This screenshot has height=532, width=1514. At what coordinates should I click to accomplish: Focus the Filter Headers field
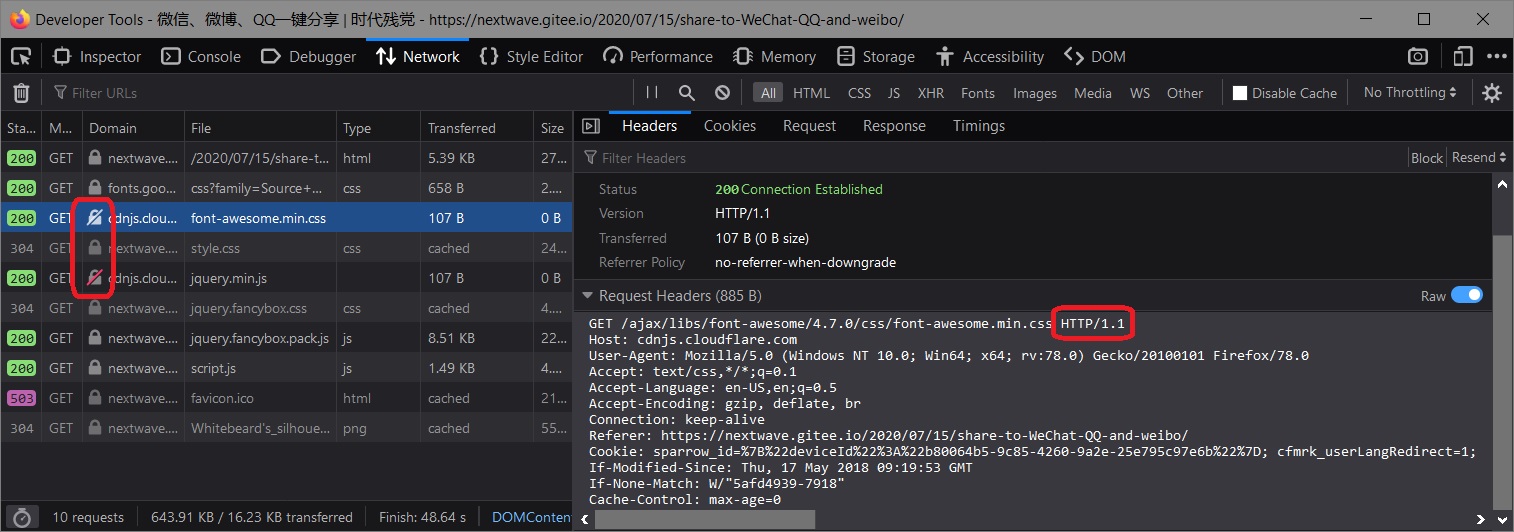click(x=990, y=158)
